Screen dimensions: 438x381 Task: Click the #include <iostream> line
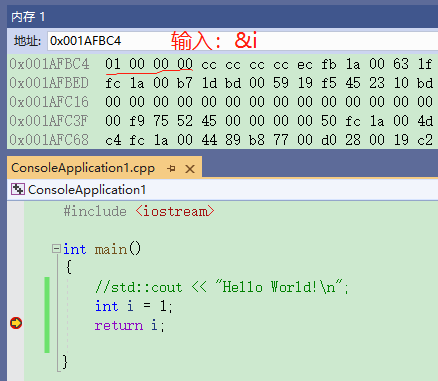(139, 211)
